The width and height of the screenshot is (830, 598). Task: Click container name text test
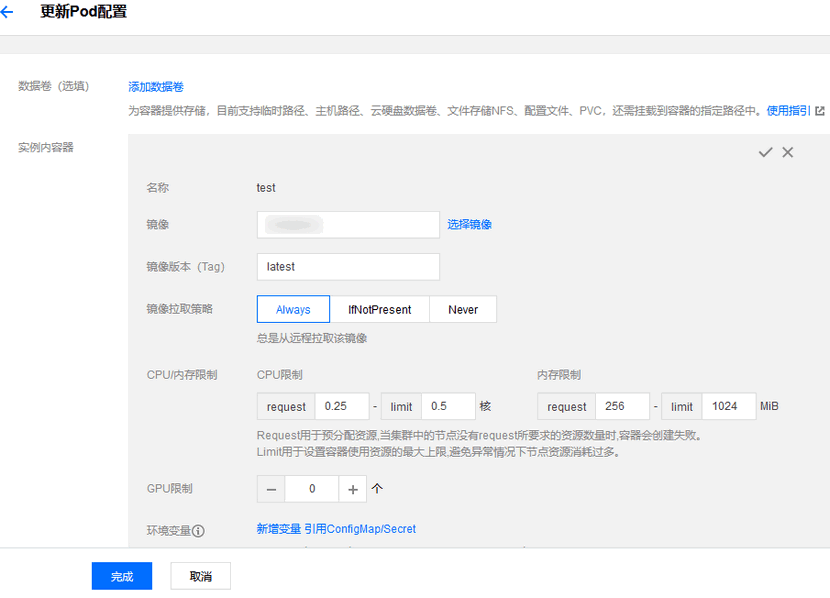pyautogui.click(x=266, y=188)
